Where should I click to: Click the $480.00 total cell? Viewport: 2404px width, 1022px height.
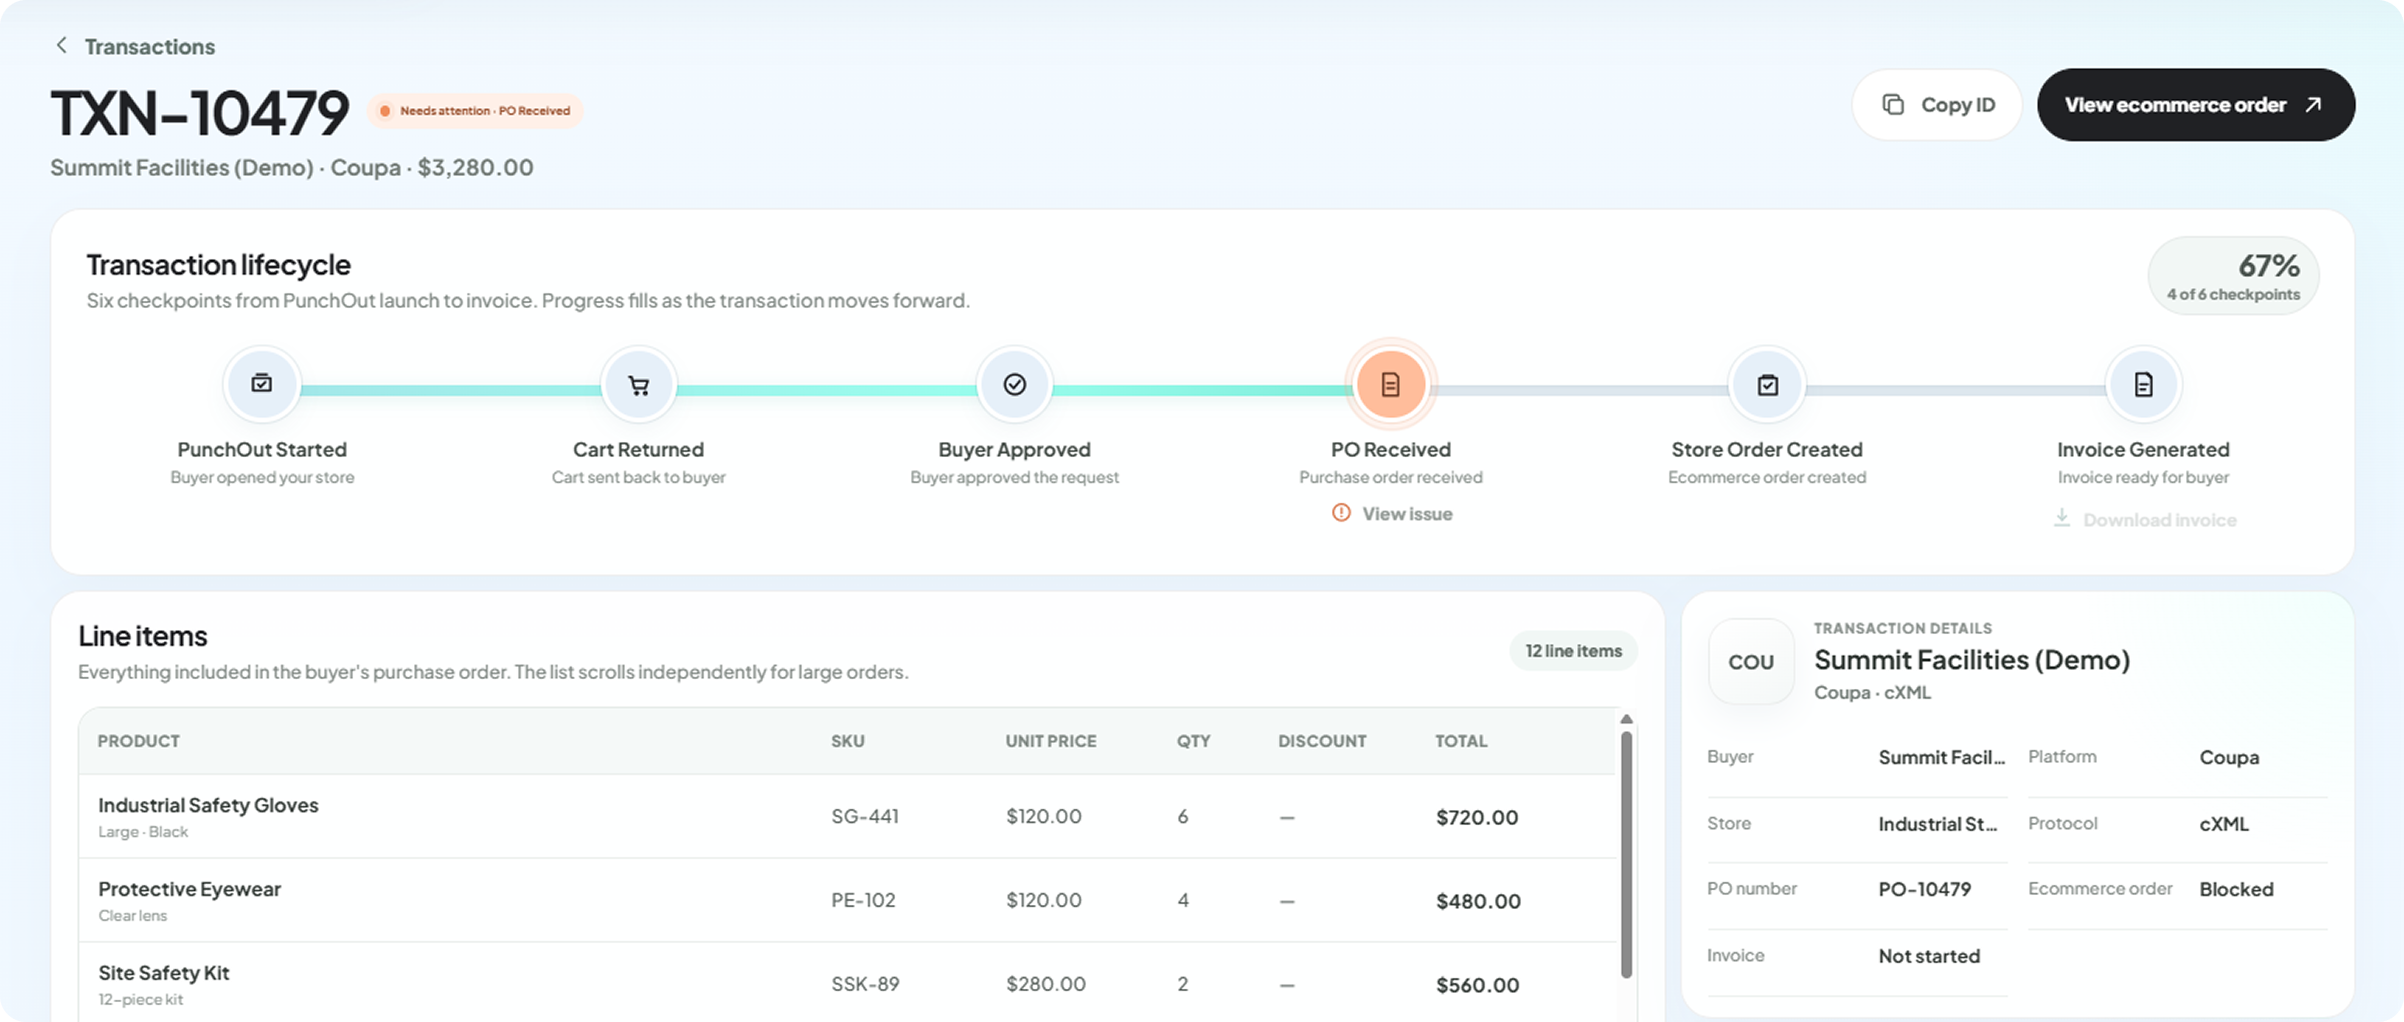[1478, 902]
